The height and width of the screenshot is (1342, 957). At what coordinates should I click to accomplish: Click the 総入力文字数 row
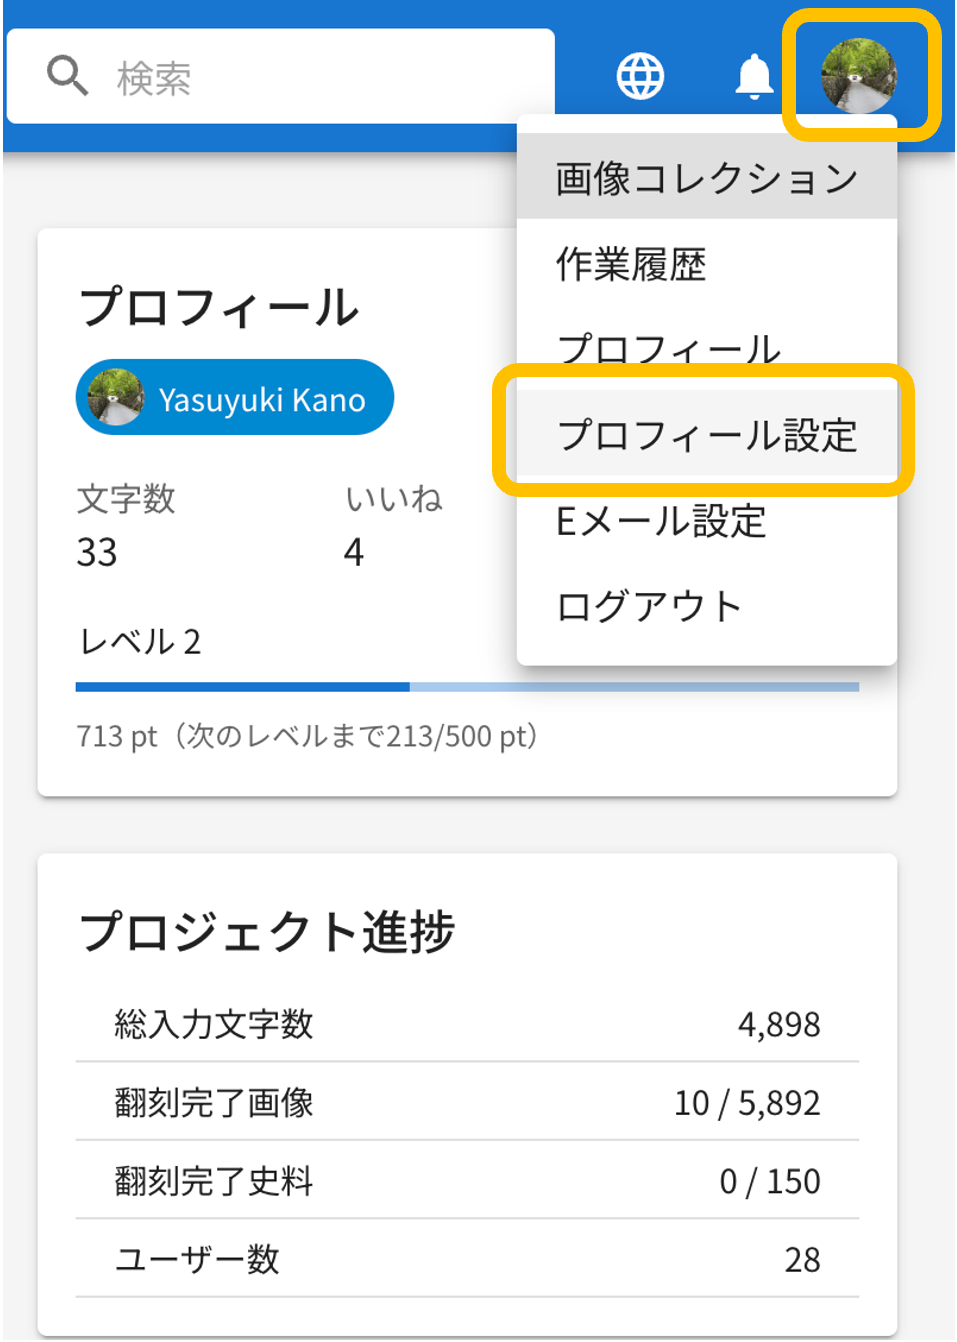point(467,1023)
